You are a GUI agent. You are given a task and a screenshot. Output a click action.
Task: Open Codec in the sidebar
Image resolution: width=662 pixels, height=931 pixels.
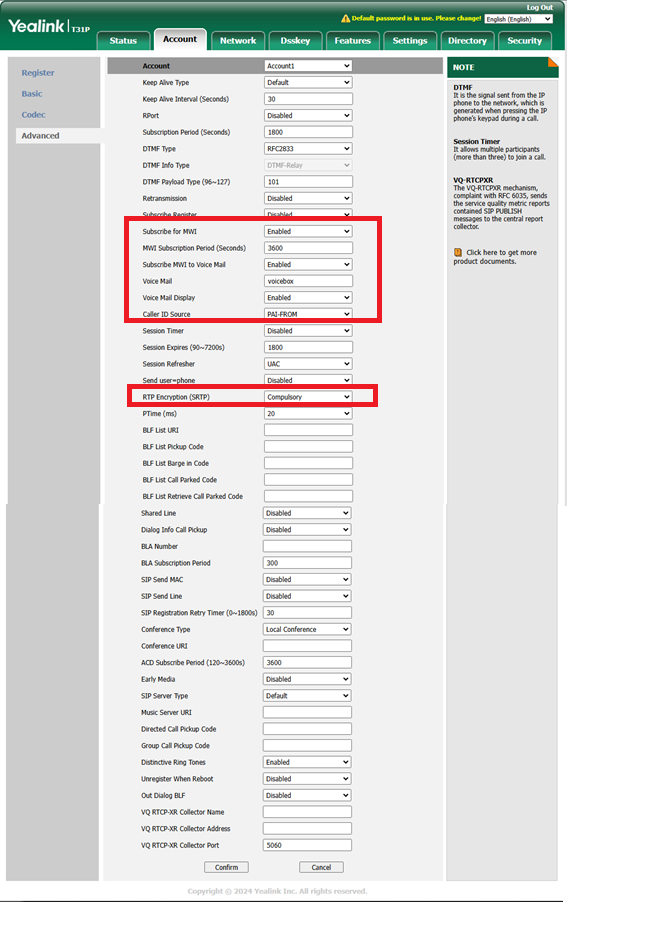coord(33,115)
